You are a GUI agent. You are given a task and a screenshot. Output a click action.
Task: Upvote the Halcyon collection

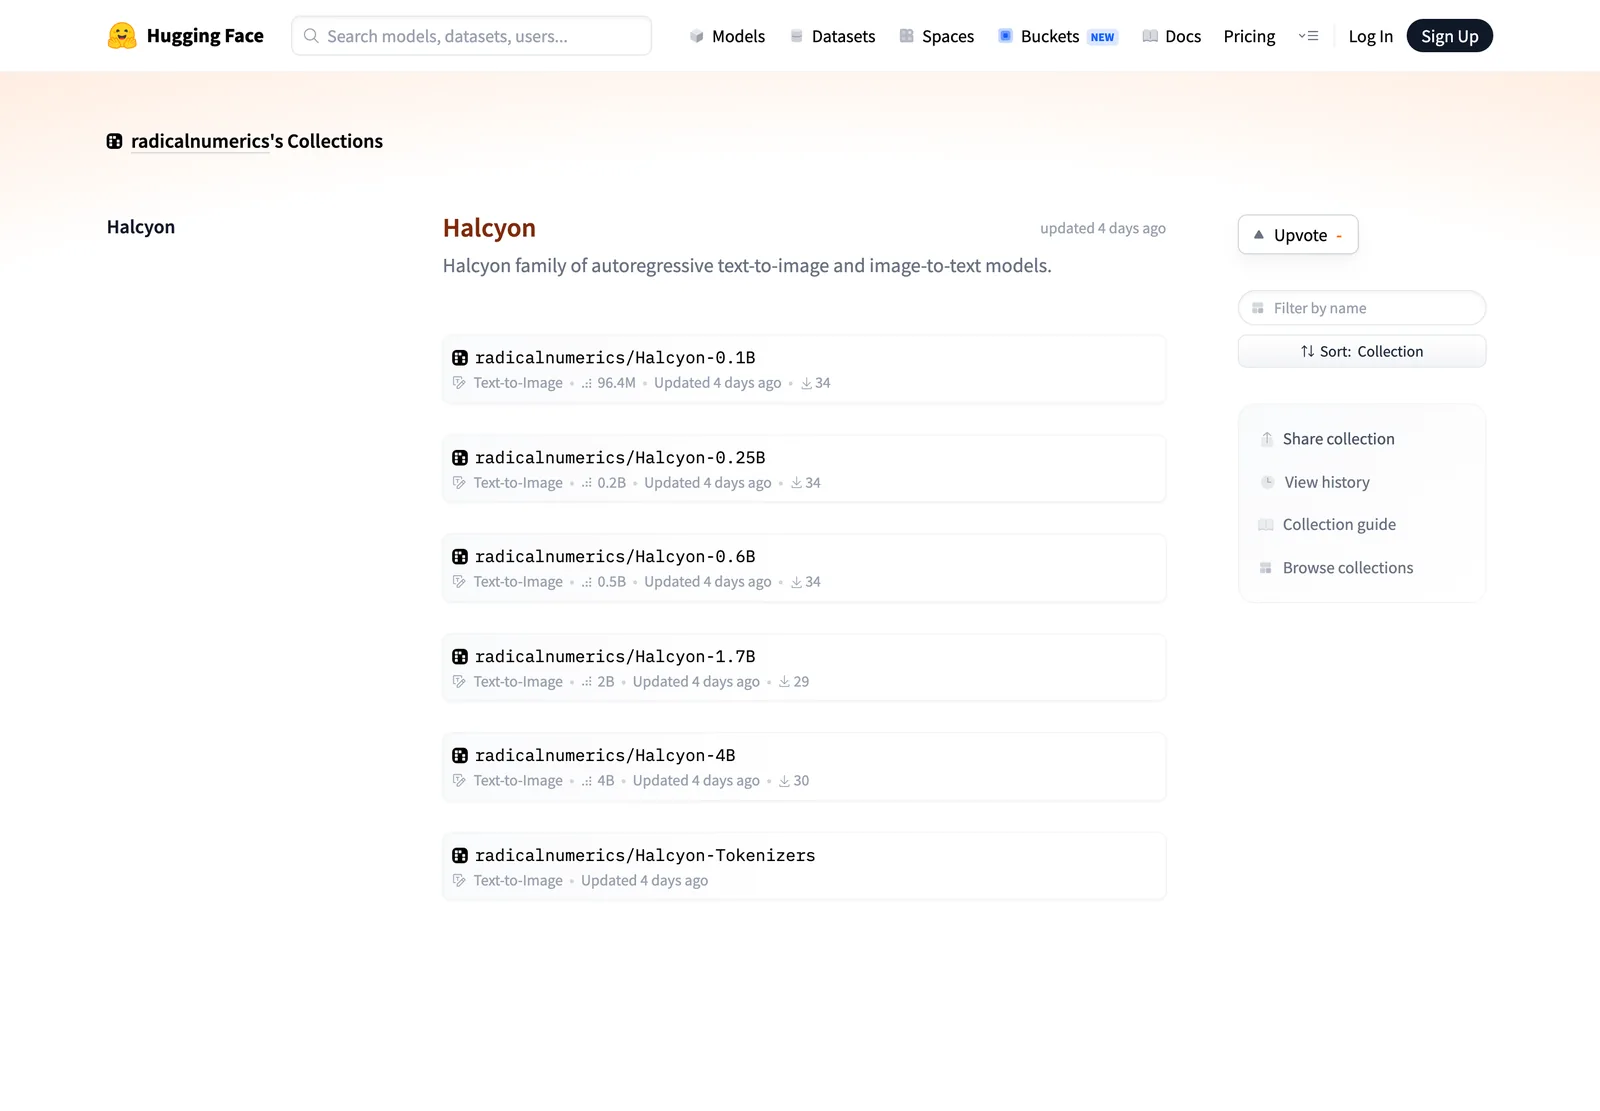click(1298, 235)
